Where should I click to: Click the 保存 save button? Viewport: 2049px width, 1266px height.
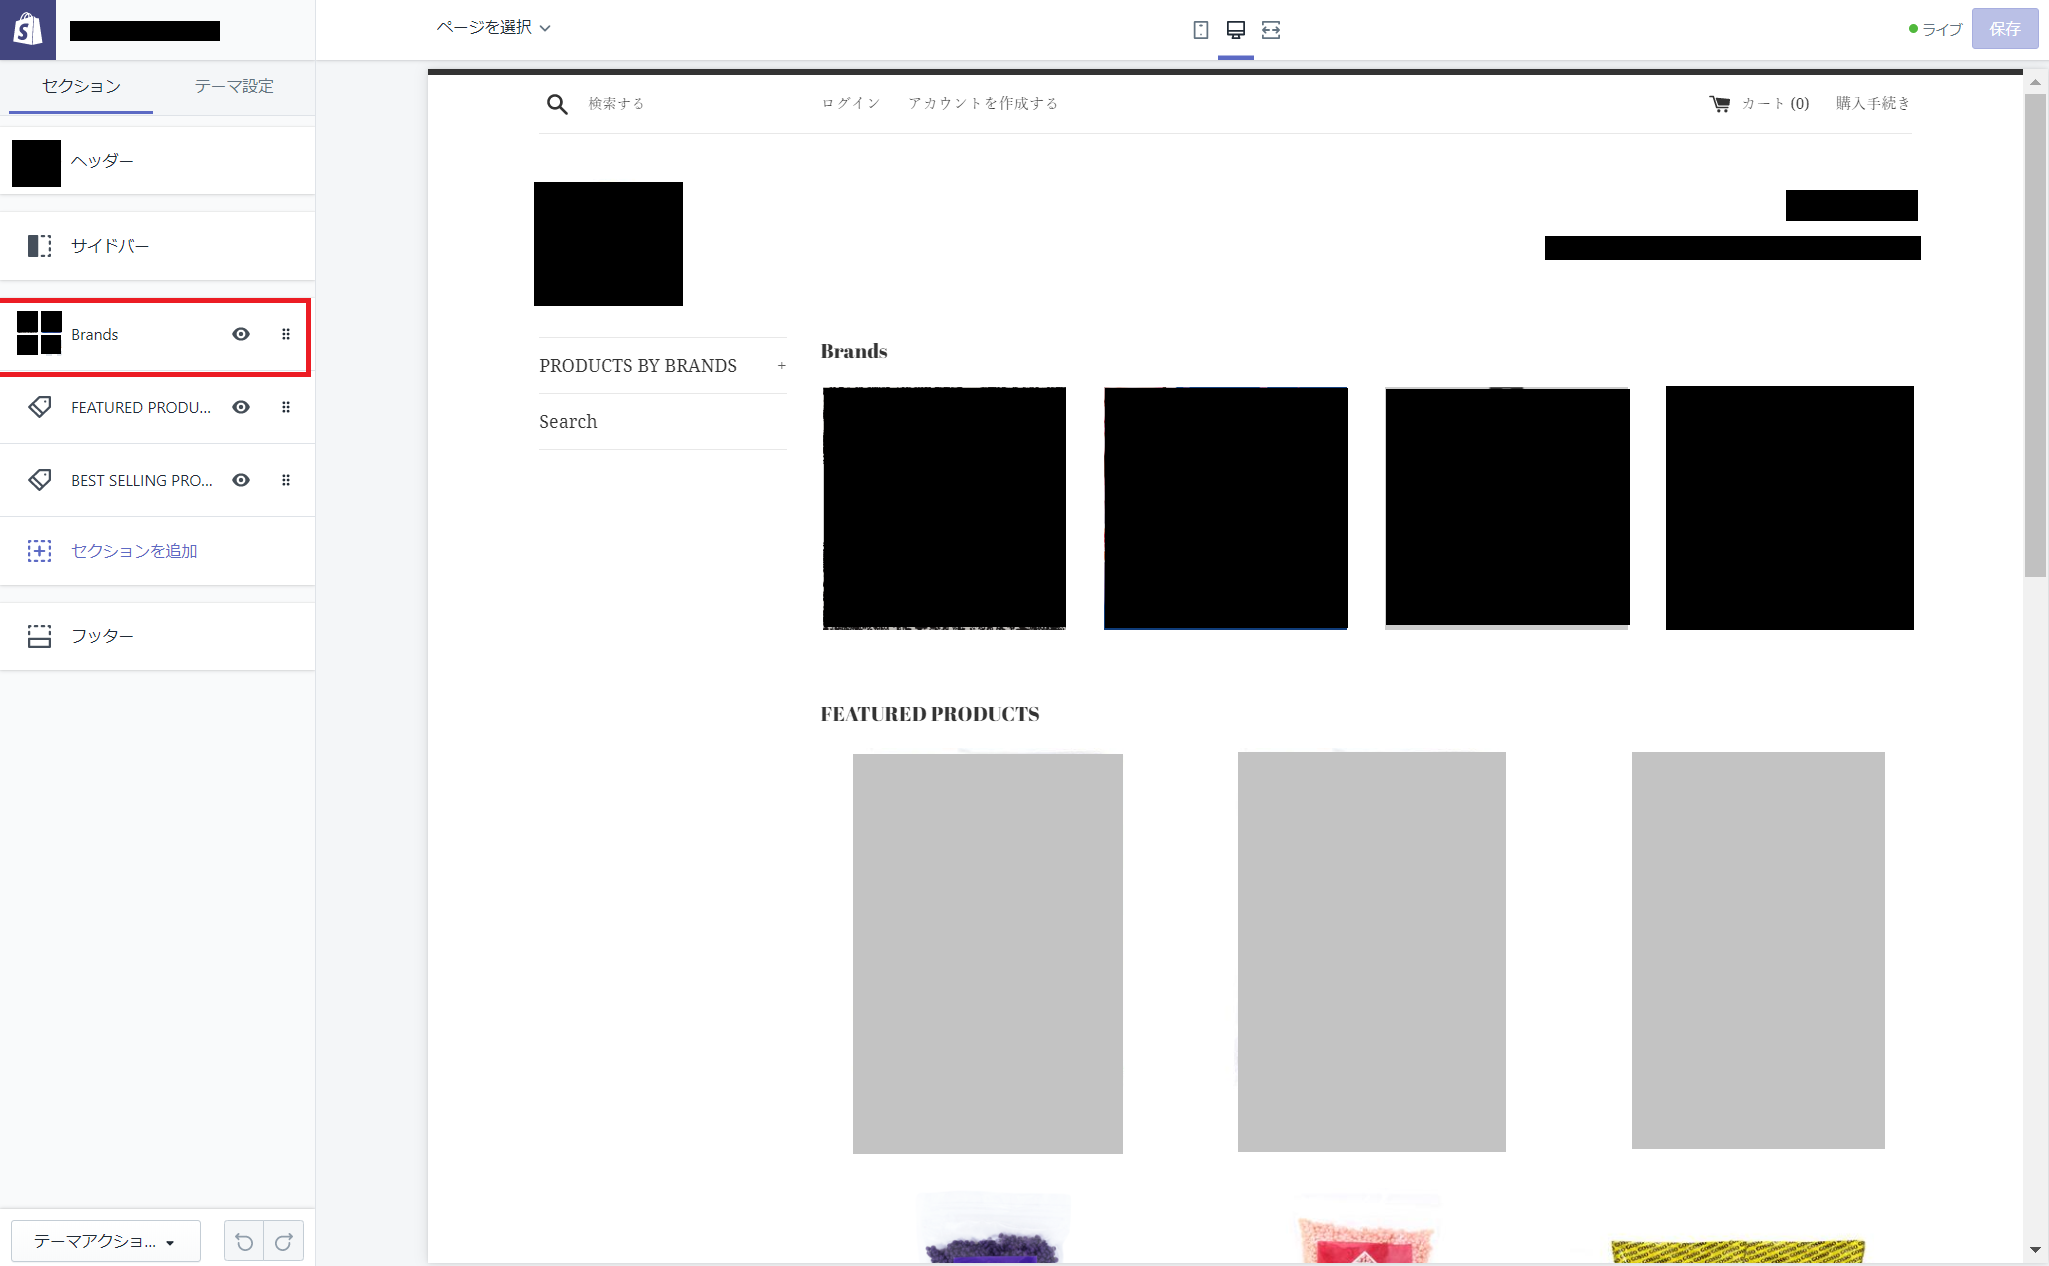point(2004,29)
